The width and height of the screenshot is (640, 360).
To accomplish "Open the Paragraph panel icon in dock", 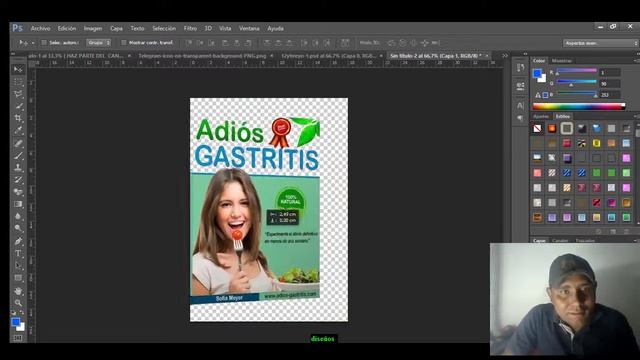I will (520, 118).
